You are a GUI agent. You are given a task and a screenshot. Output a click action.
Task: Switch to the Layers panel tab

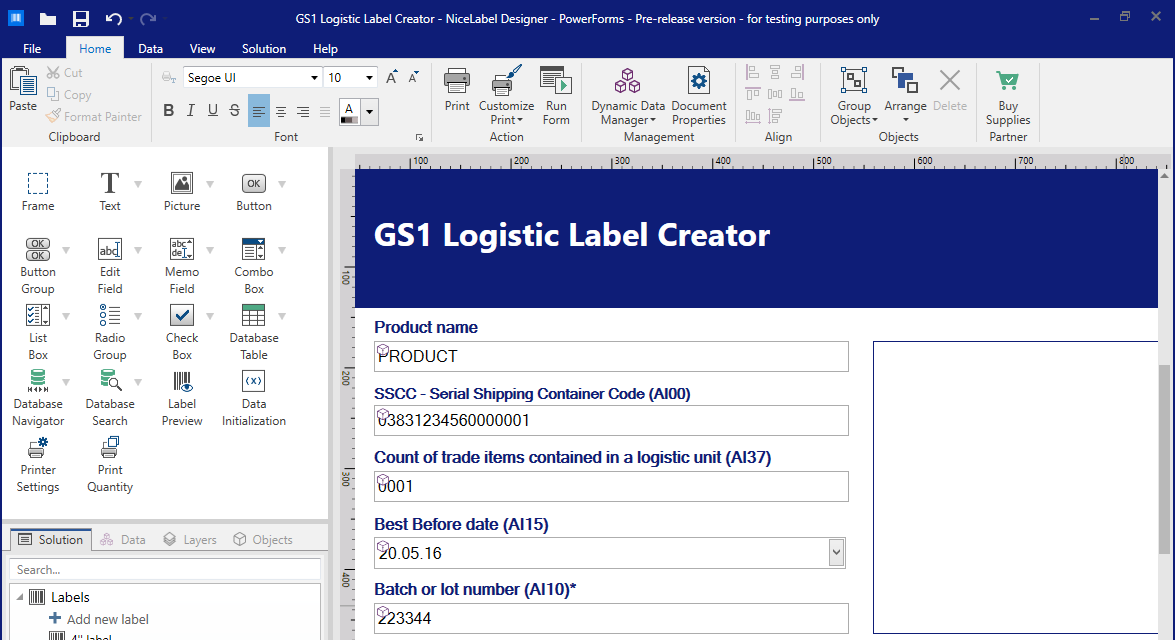point(189,539)
